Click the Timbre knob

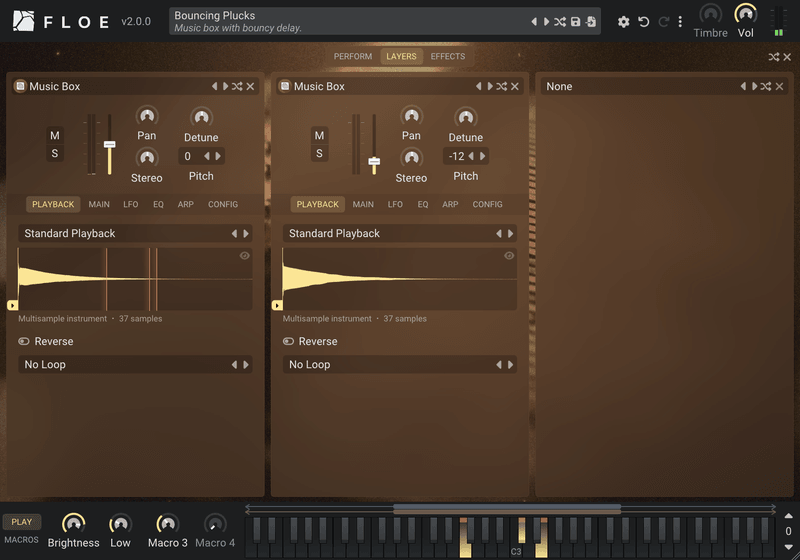[x=710, y=14]
